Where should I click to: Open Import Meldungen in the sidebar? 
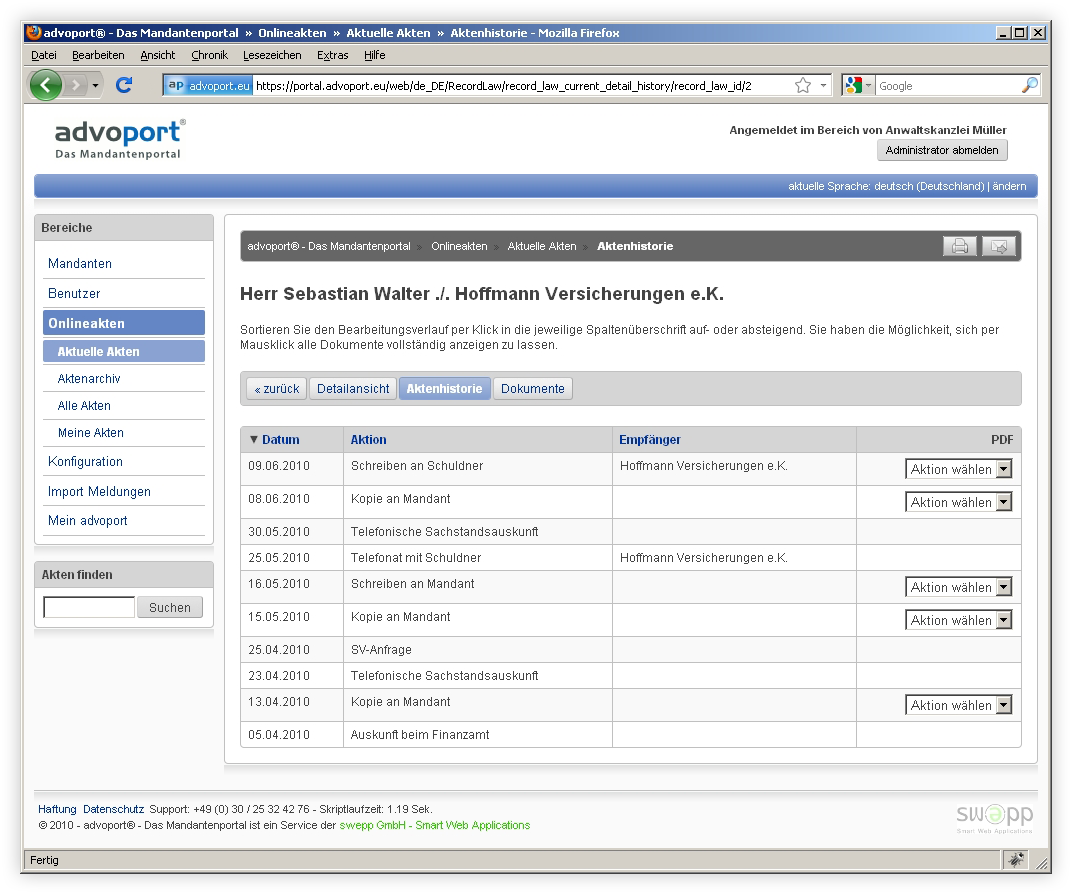pos(99,491)
